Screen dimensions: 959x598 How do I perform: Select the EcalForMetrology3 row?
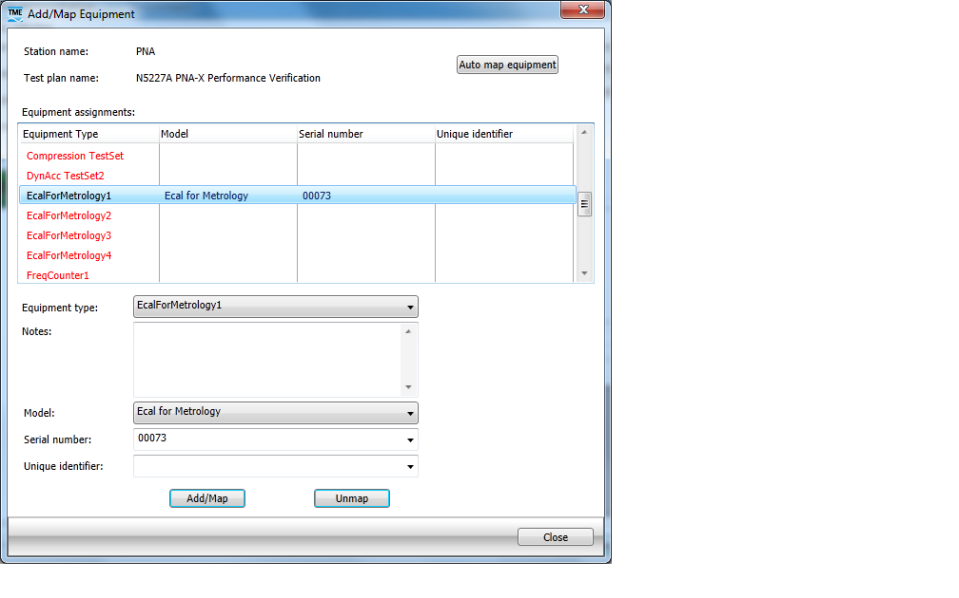69,236
